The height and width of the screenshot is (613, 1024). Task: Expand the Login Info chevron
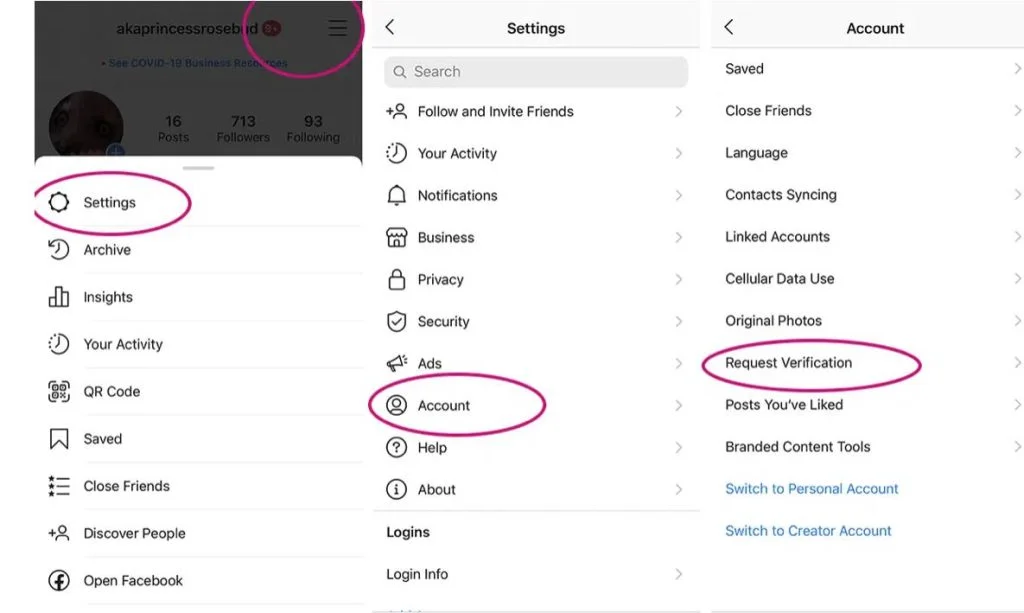point(679,574)
